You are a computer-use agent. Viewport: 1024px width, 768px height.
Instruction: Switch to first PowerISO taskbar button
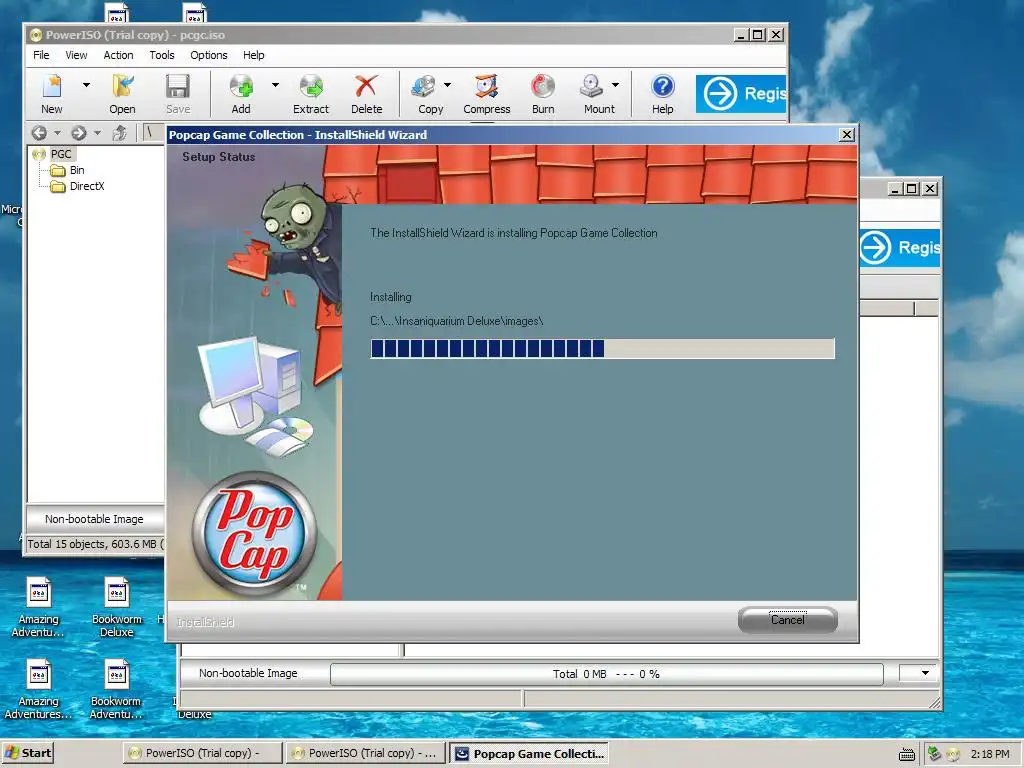pos(202,753)
